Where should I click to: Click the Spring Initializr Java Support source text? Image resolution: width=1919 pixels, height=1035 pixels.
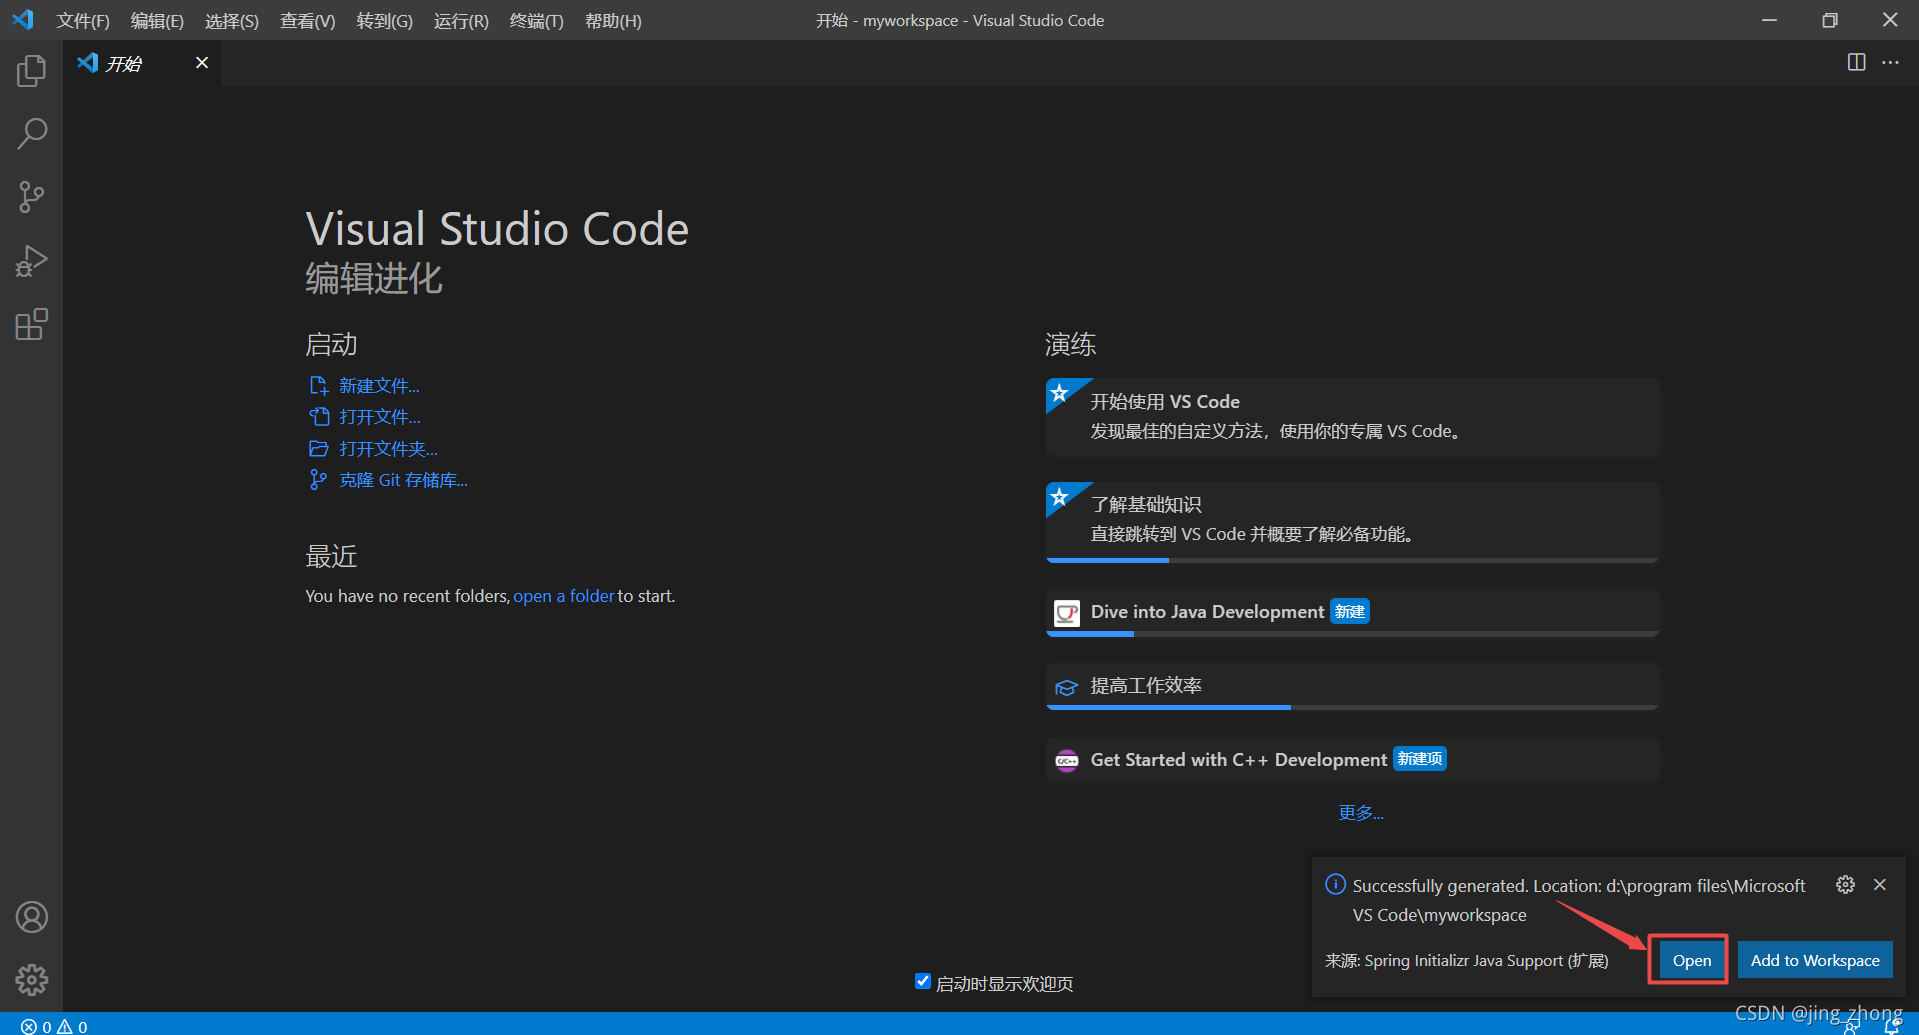pos(1467,961)
